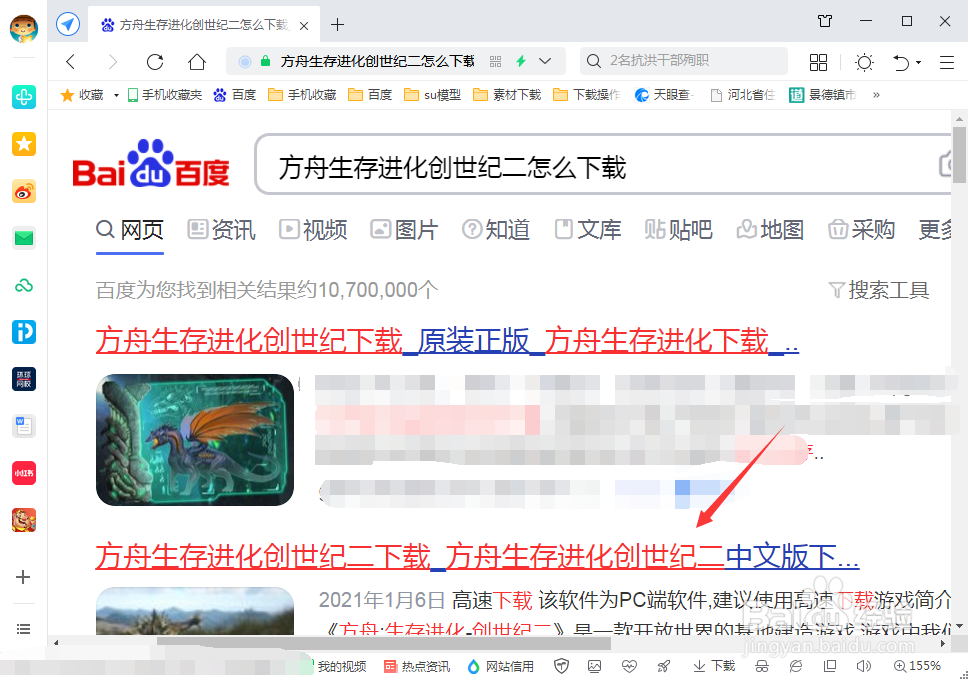Toggle the speaker mute icon in status bar
This screenshot has height=679, width=968.
[x=864, y=666]
